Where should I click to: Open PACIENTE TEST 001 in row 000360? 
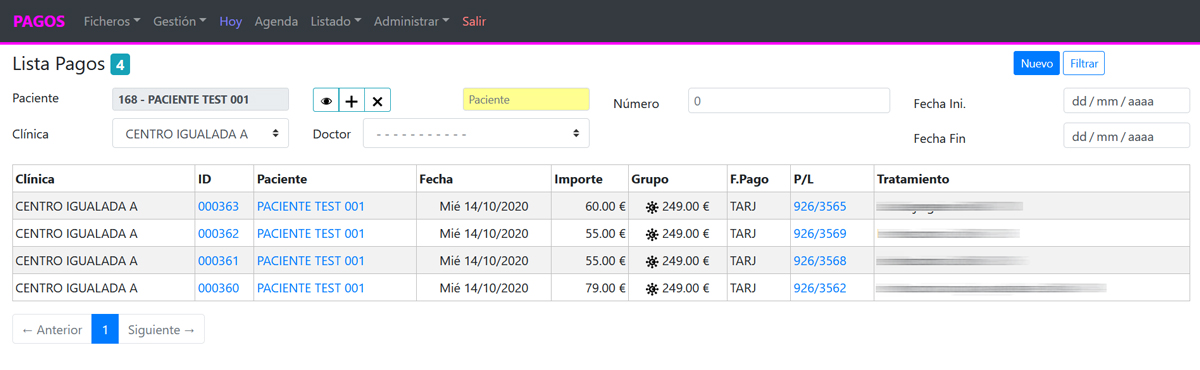311,288
